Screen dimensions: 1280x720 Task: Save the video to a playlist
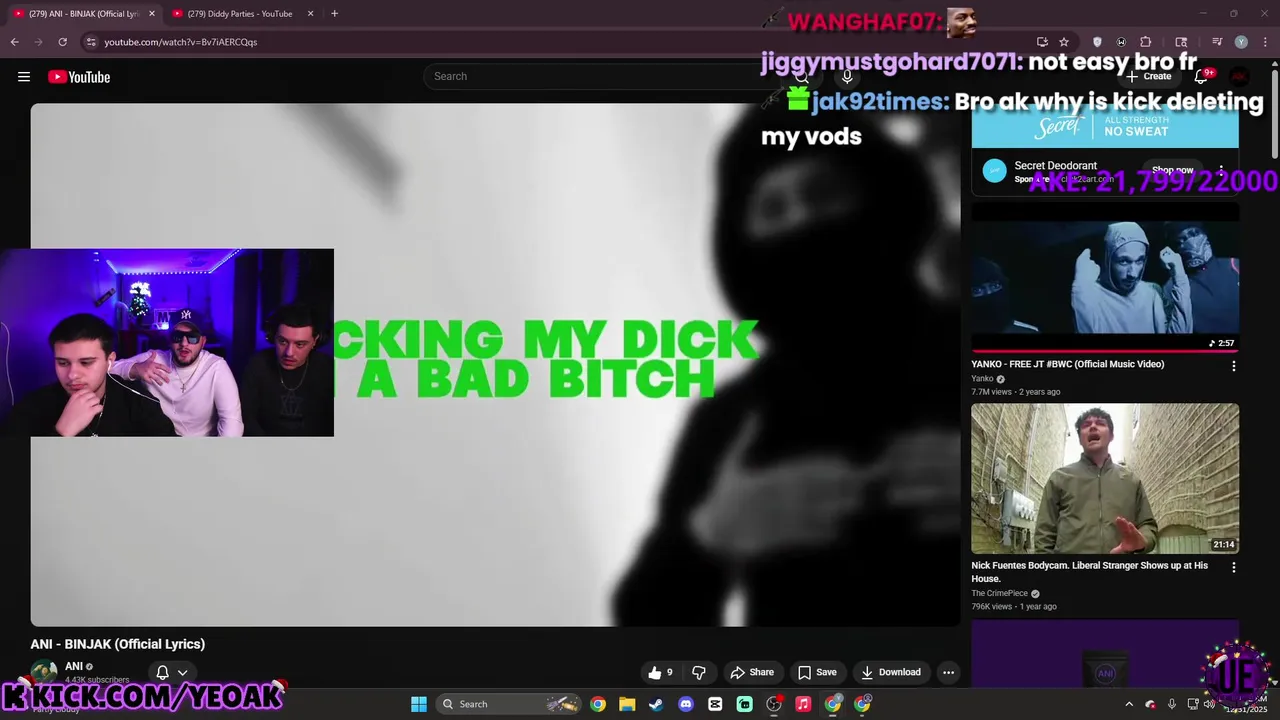click(817, 672)
